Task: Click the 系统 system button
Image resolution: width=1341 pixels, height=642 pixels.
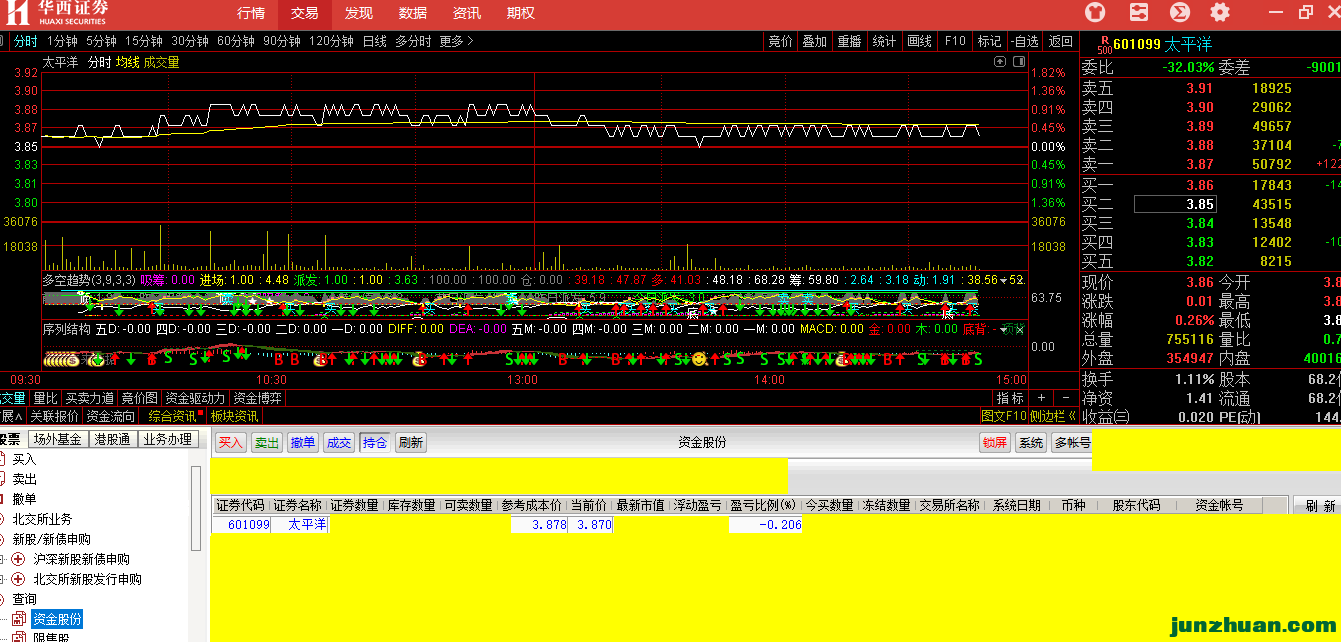Action: point(1030,442)
